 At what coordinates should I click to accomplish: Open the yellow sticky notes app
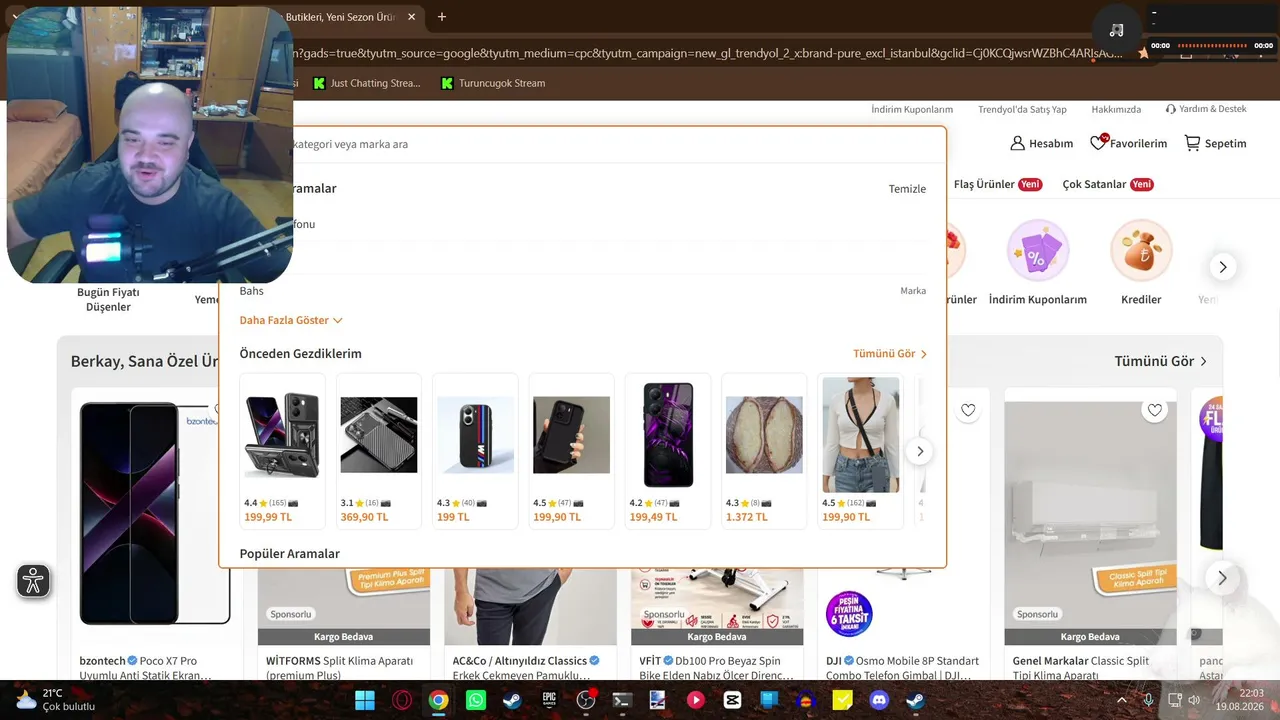pyautogui.click(x=842, y=701)
